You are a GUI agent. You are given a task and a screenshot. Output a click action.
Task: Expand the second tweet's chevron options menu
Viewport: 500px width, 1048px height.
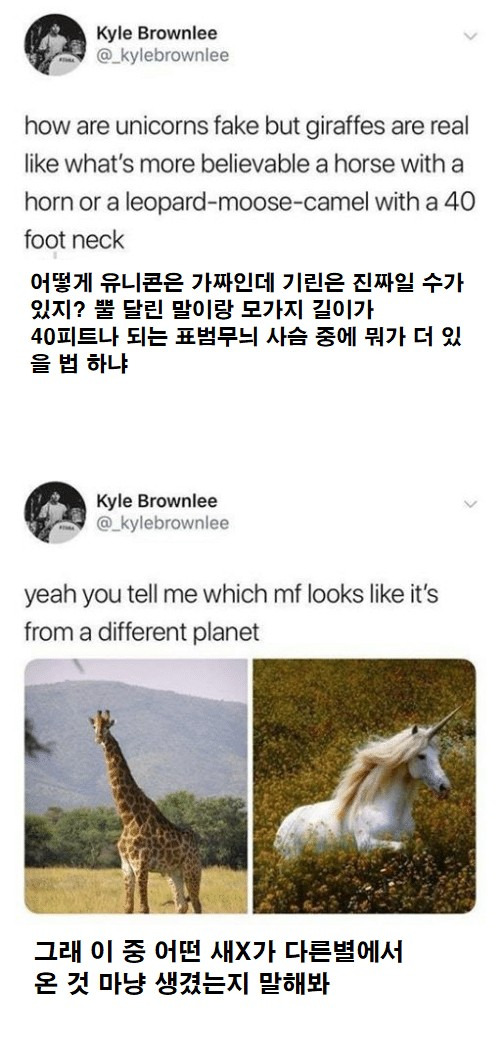471,503
